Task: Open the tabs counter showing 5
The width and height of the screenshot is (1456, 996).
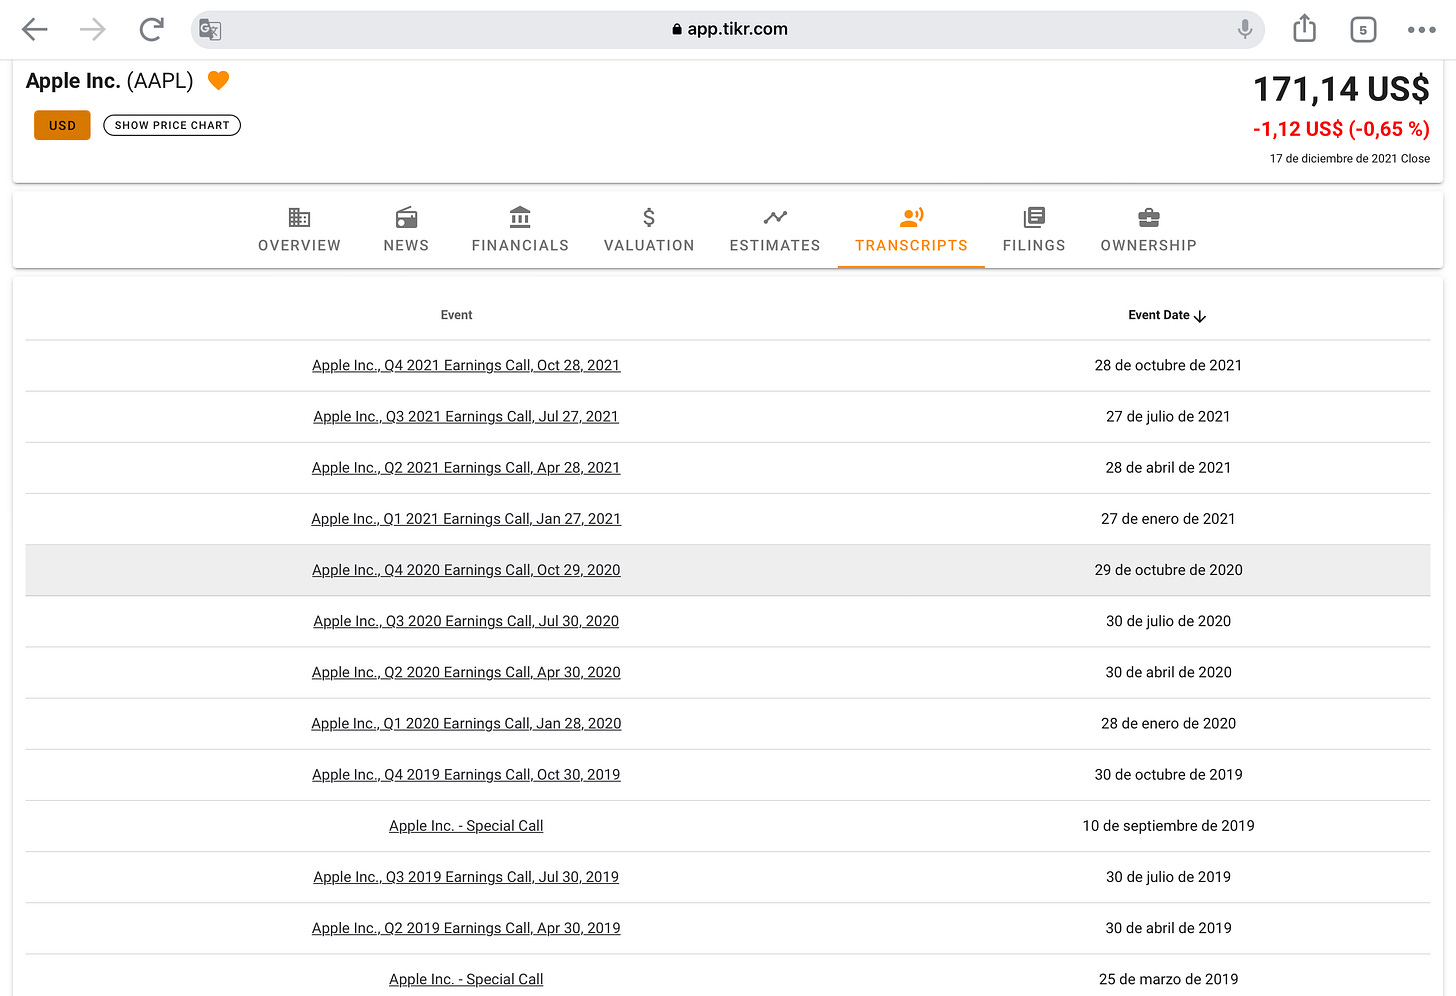Action: click(1363, 30)
